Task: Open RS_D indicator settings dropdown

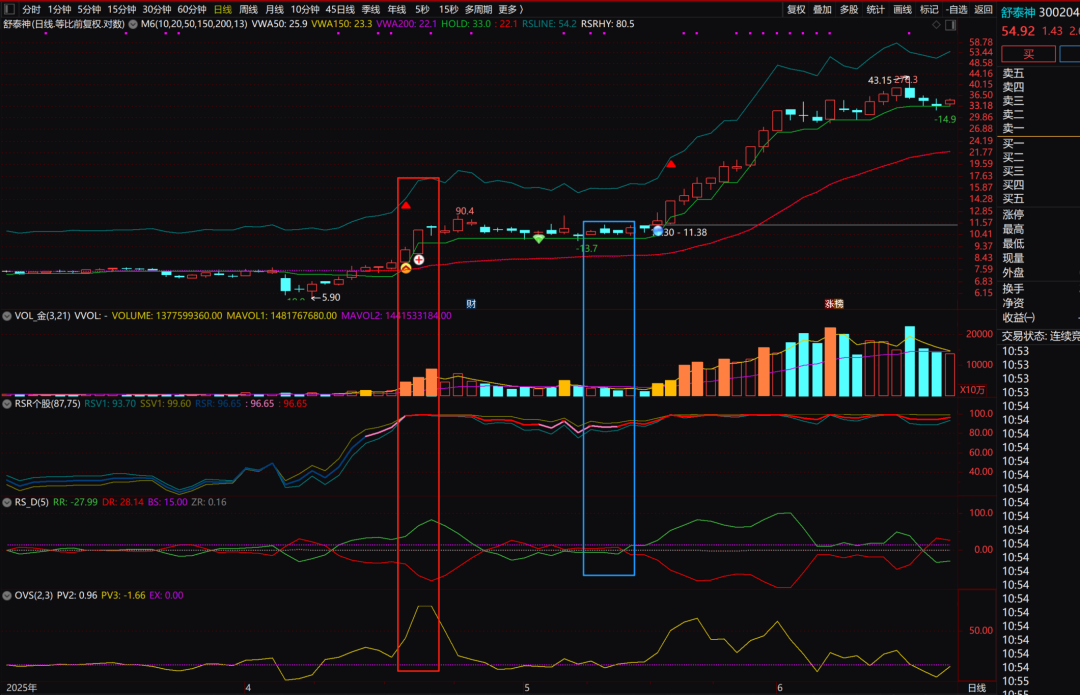Action: pyautogui.click(x=7, y=502)
